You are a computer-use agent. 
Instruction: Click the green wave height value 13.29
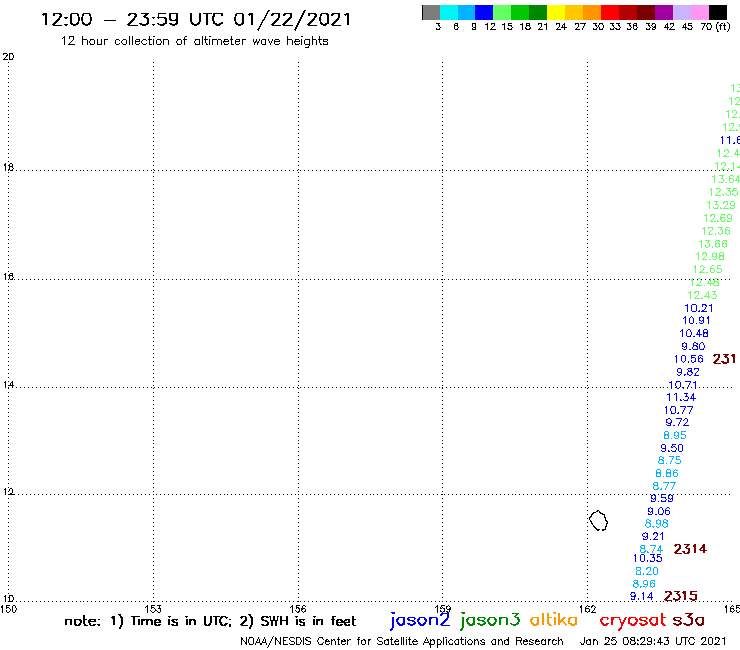pos(721,205)
